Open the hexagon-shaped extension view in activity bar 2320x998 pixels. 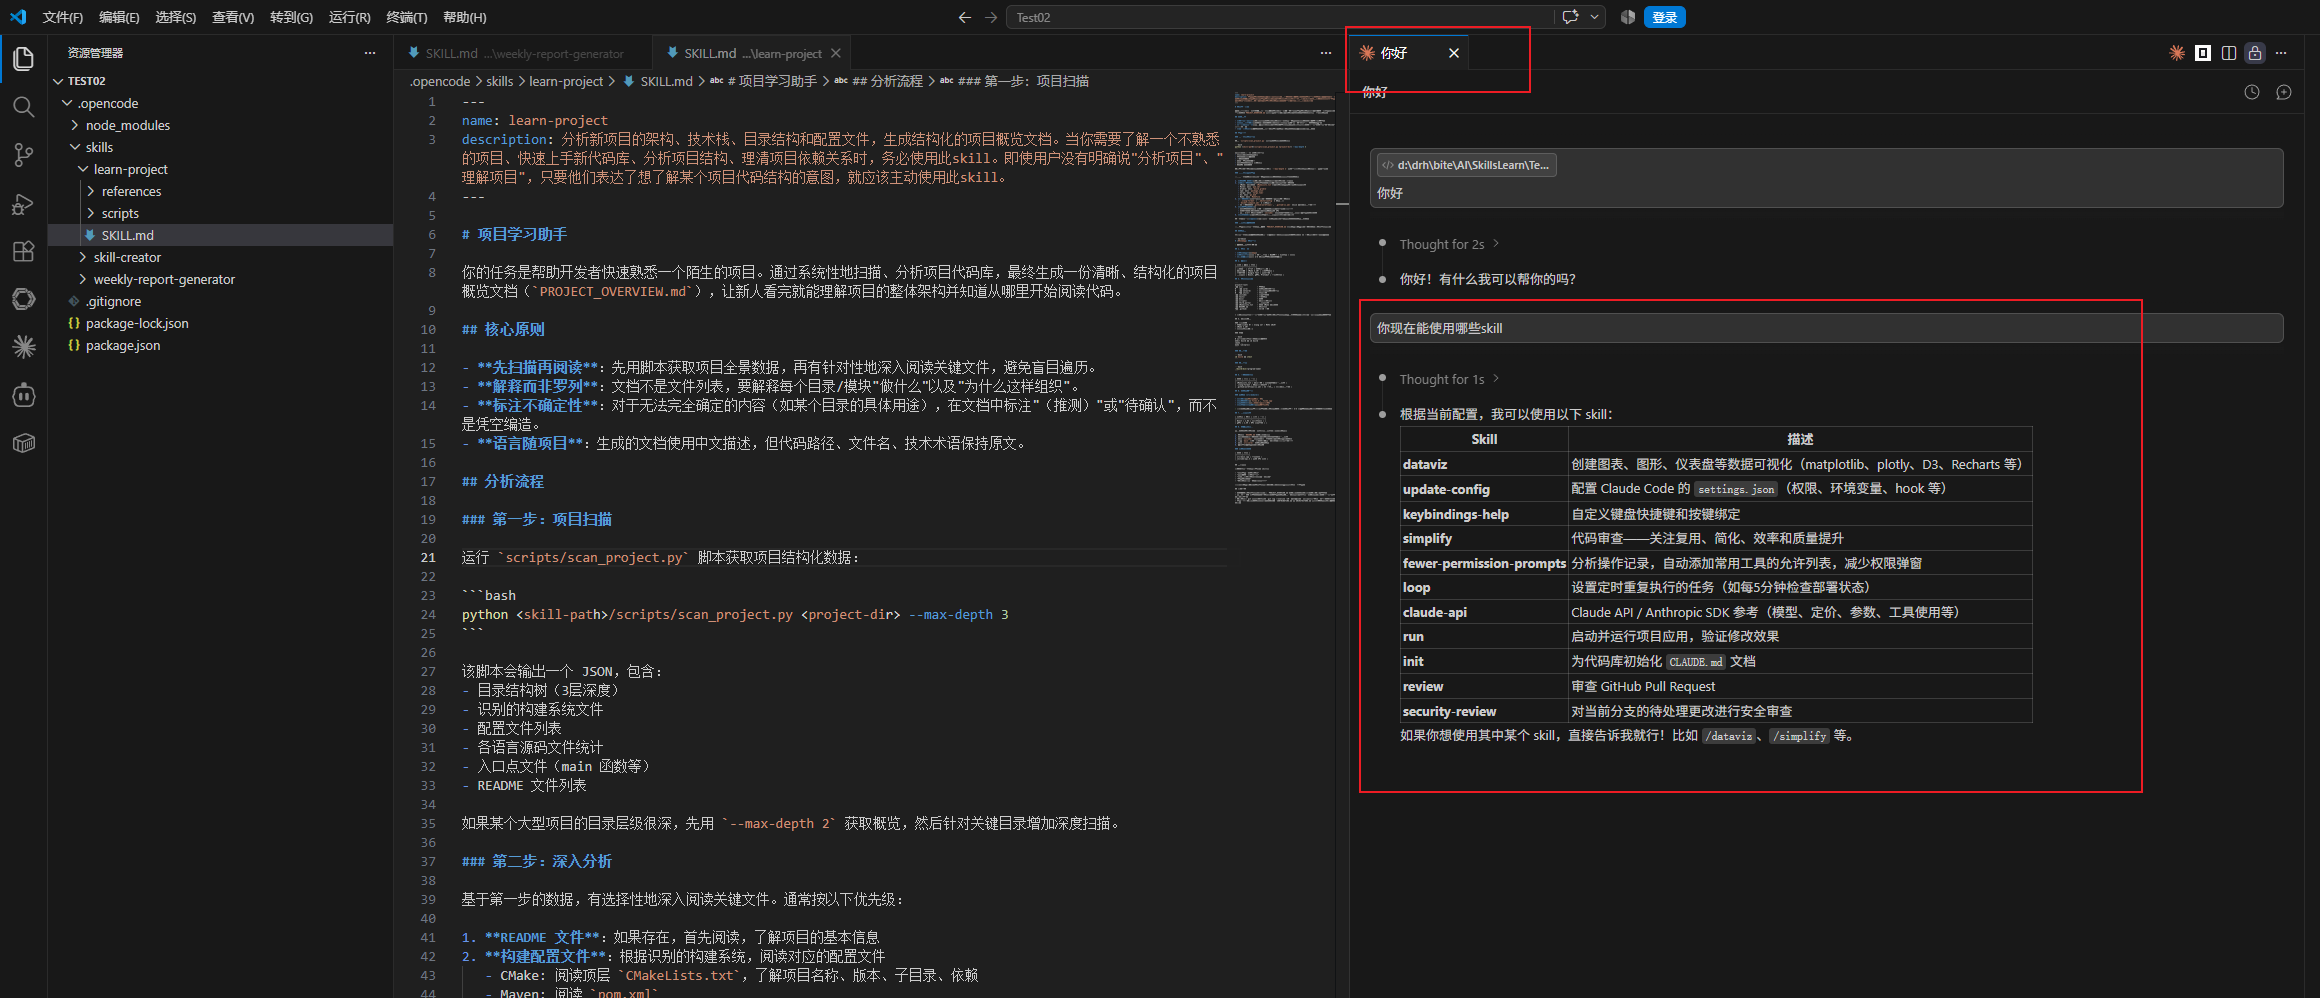tap(23, 299)
